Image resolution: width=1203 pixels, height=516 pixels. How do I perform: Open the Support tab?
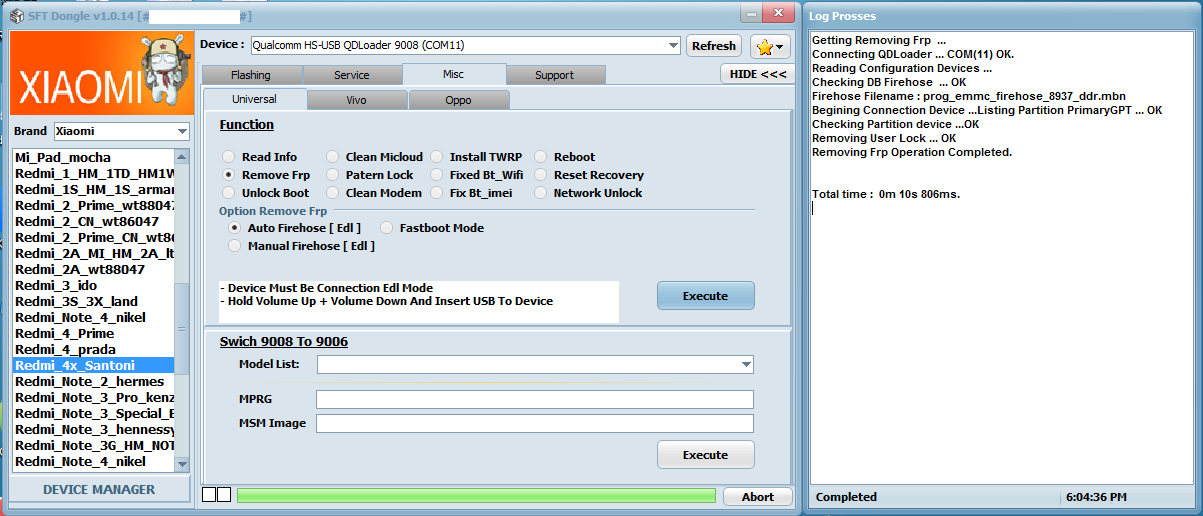point(555,75)
